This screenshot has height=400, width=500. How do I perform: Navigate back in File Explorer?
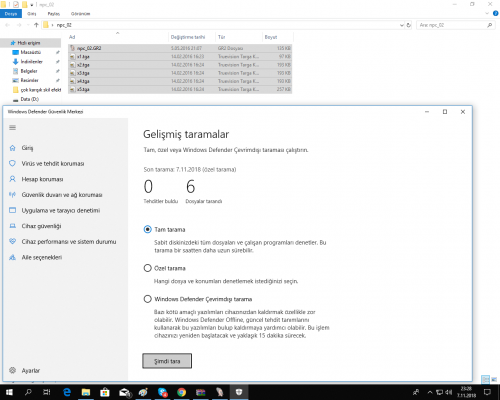click(x=8, y=25)
